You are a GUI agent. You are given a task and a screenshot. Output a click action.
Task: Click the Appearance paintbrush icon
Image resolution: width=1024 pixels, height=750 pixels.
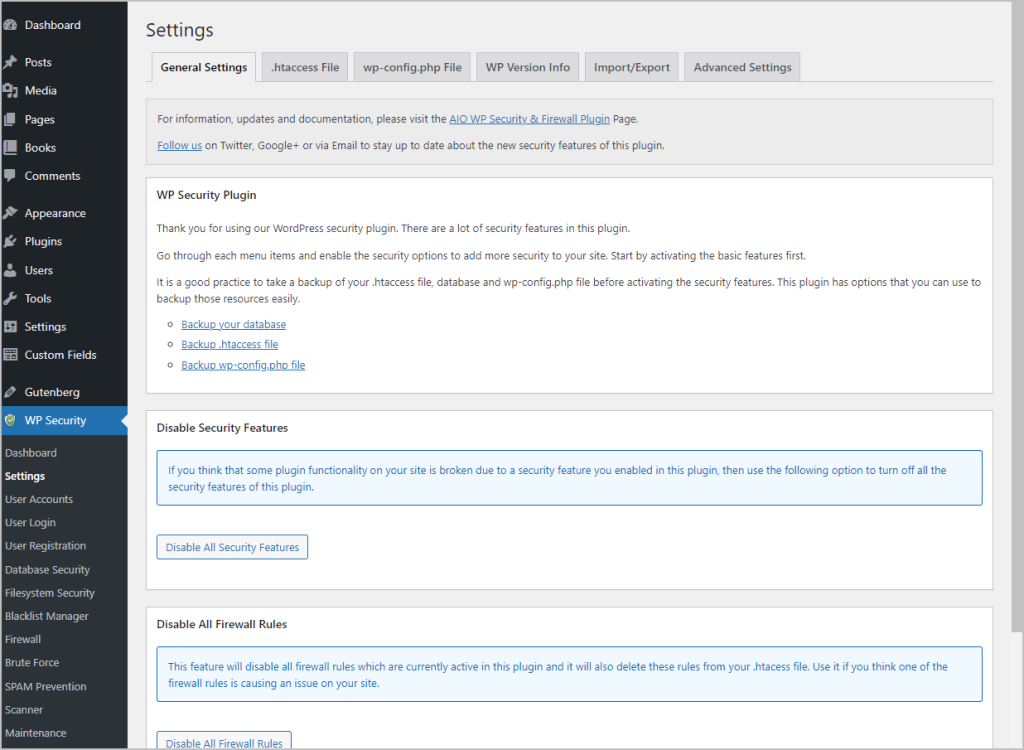(x=10, y=213)
